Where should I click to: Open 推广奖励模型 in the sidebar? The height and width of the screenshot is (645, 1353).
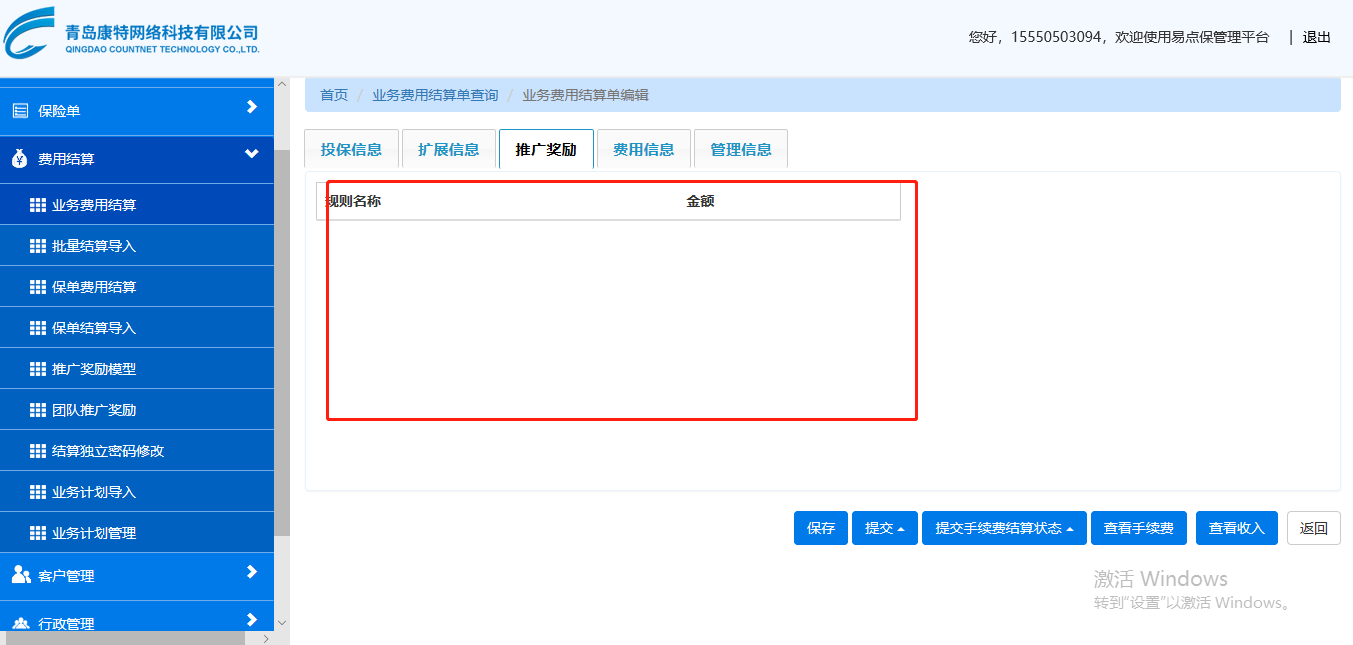pyautogui.click(x=137, y=369)
